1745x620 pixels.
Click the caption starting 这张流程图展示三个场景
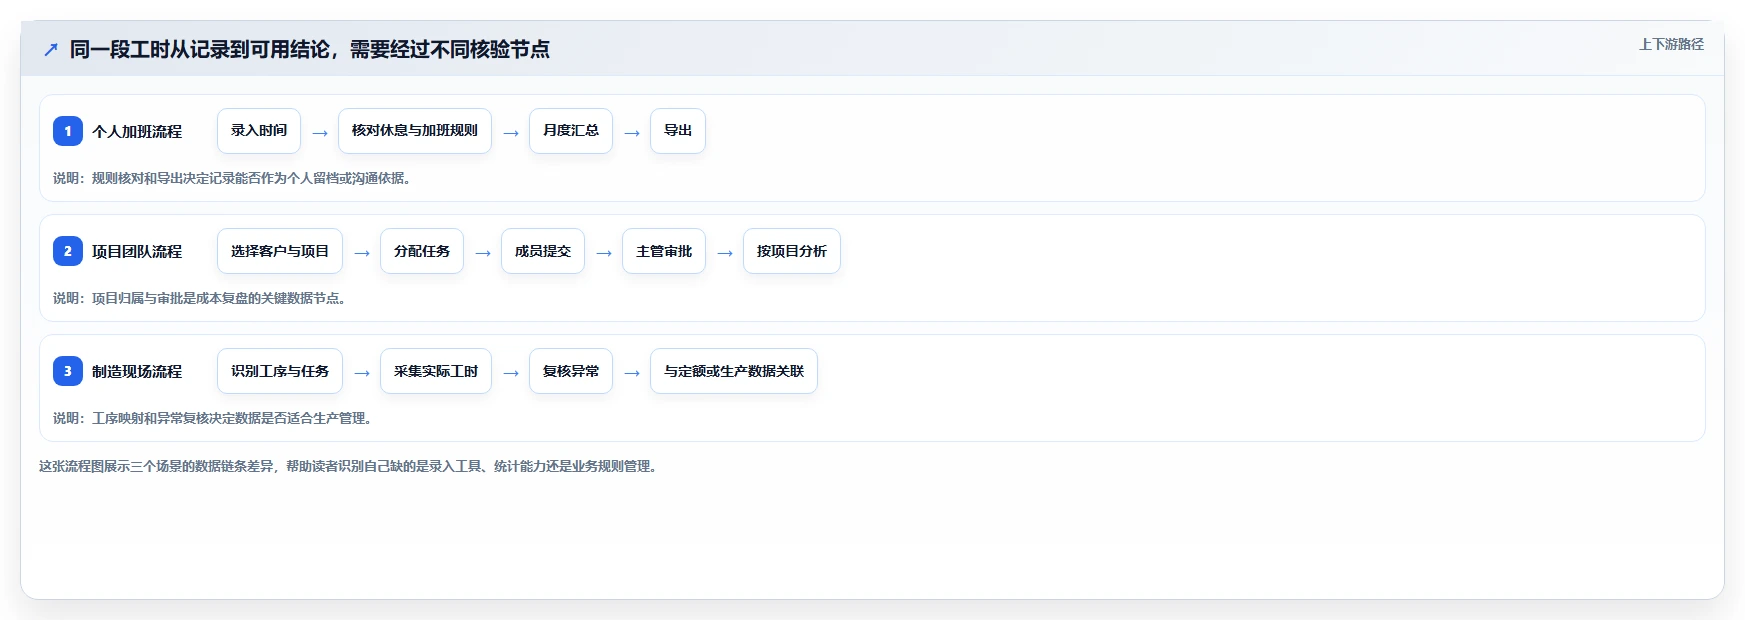tap(350, 466)
